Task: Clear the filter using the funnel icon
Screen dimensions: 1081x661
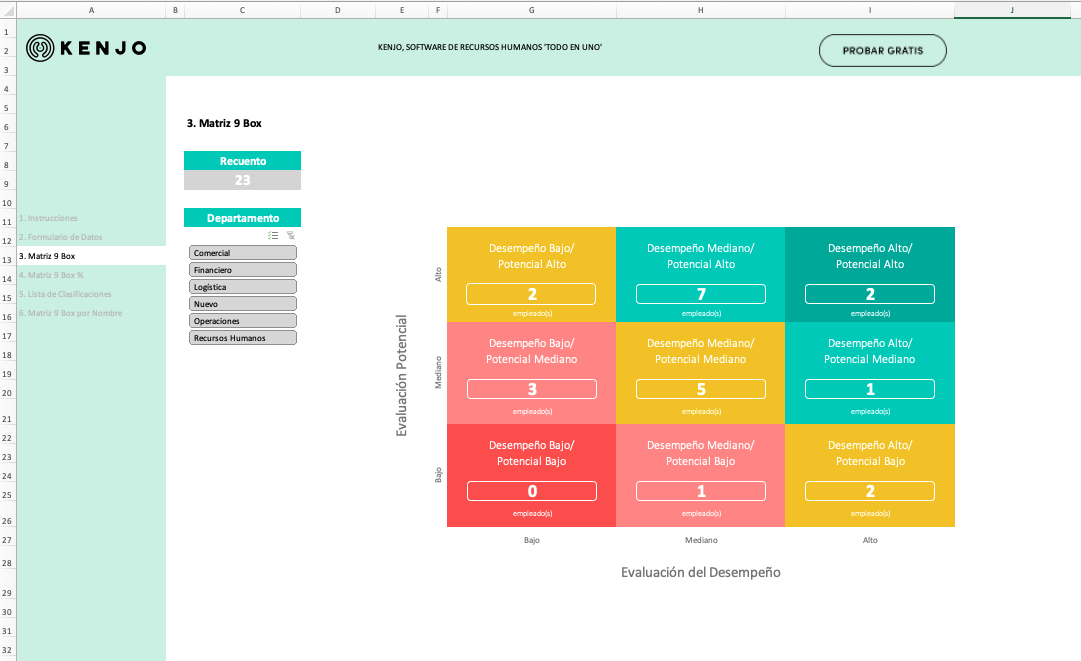Action: (x=290, y=235)
